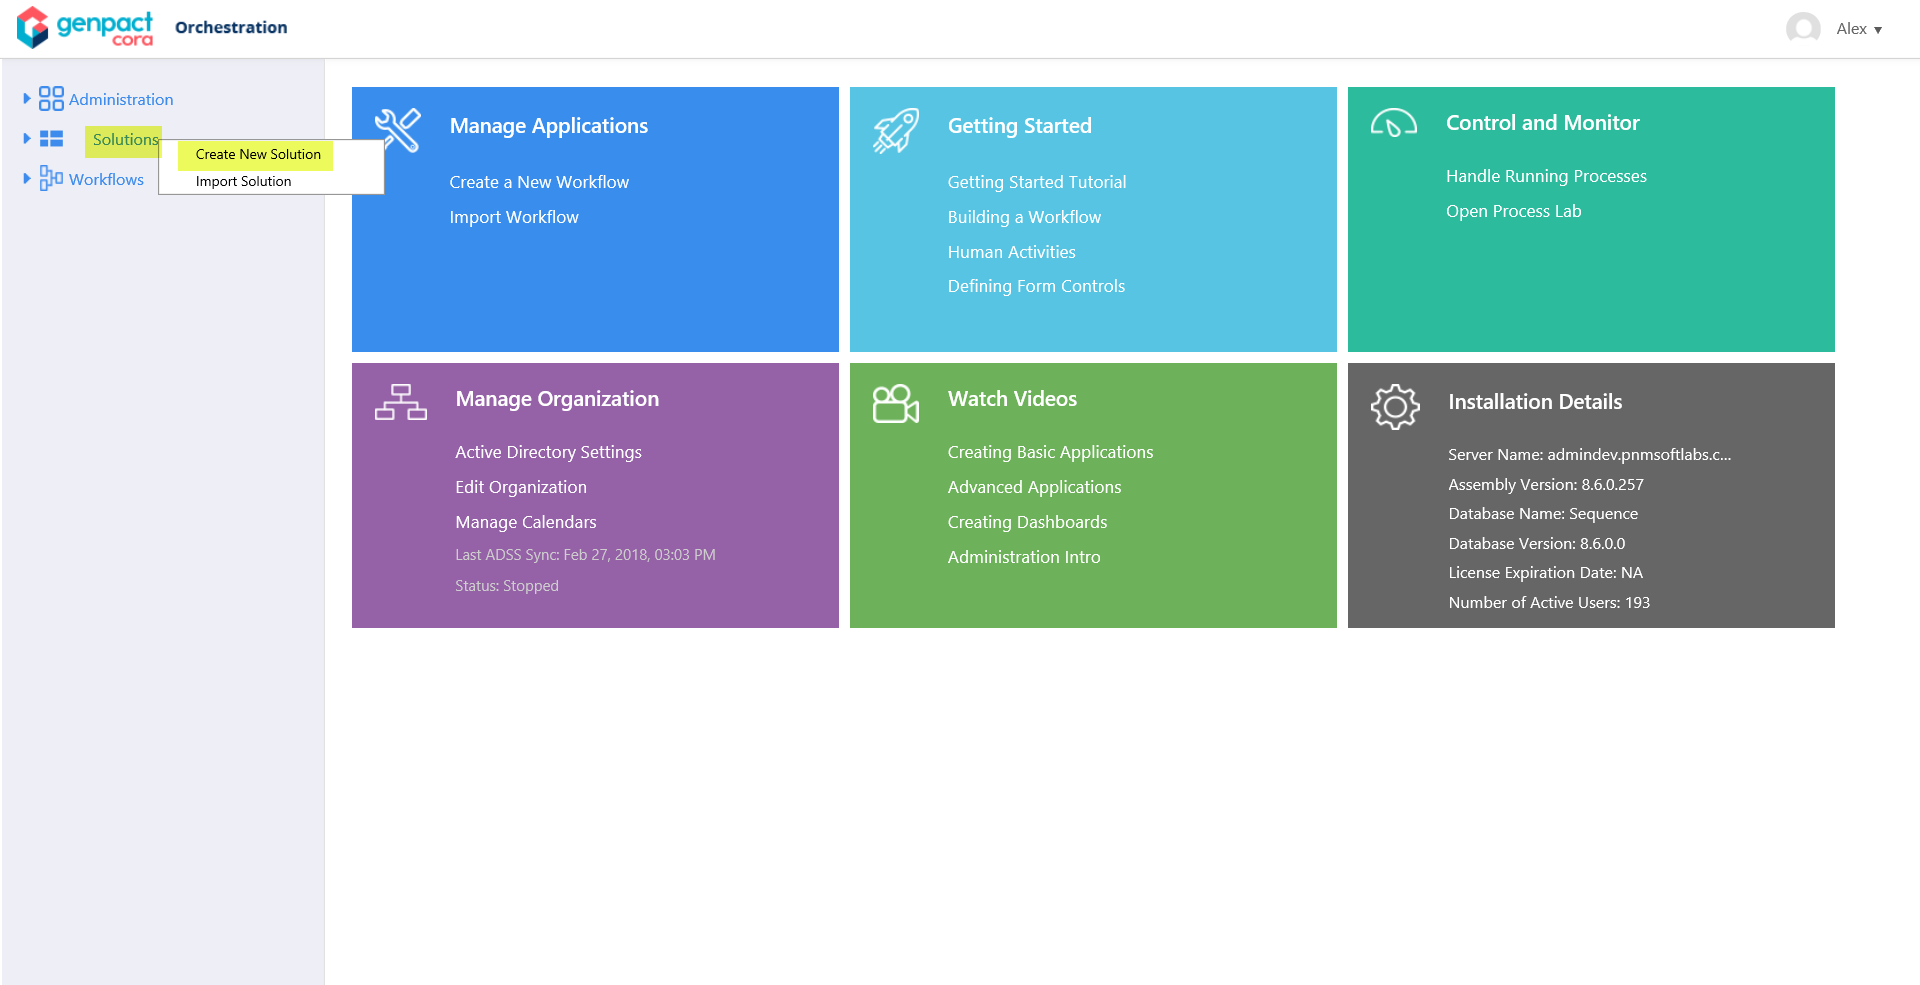Image resolution: width=1920 pixels, height=985 pixels.
Task: Expand the Administration tree node
Action: click(27, 98)
